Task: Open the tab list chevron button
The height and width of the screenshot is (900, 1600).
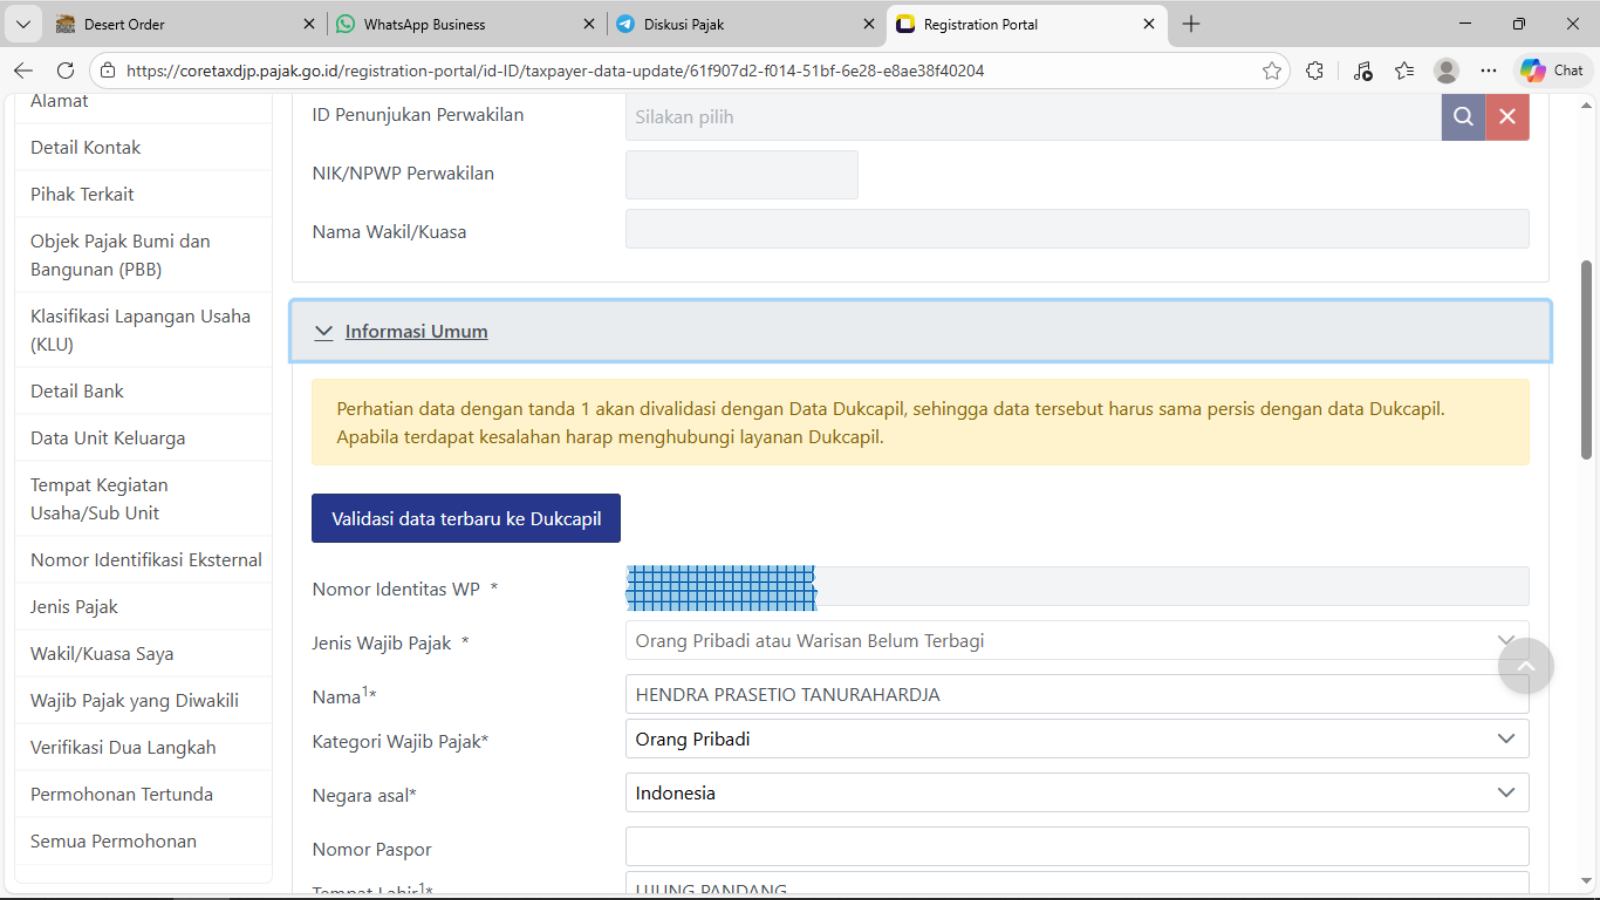Action: pyautogui.click(x=23, y=24)
